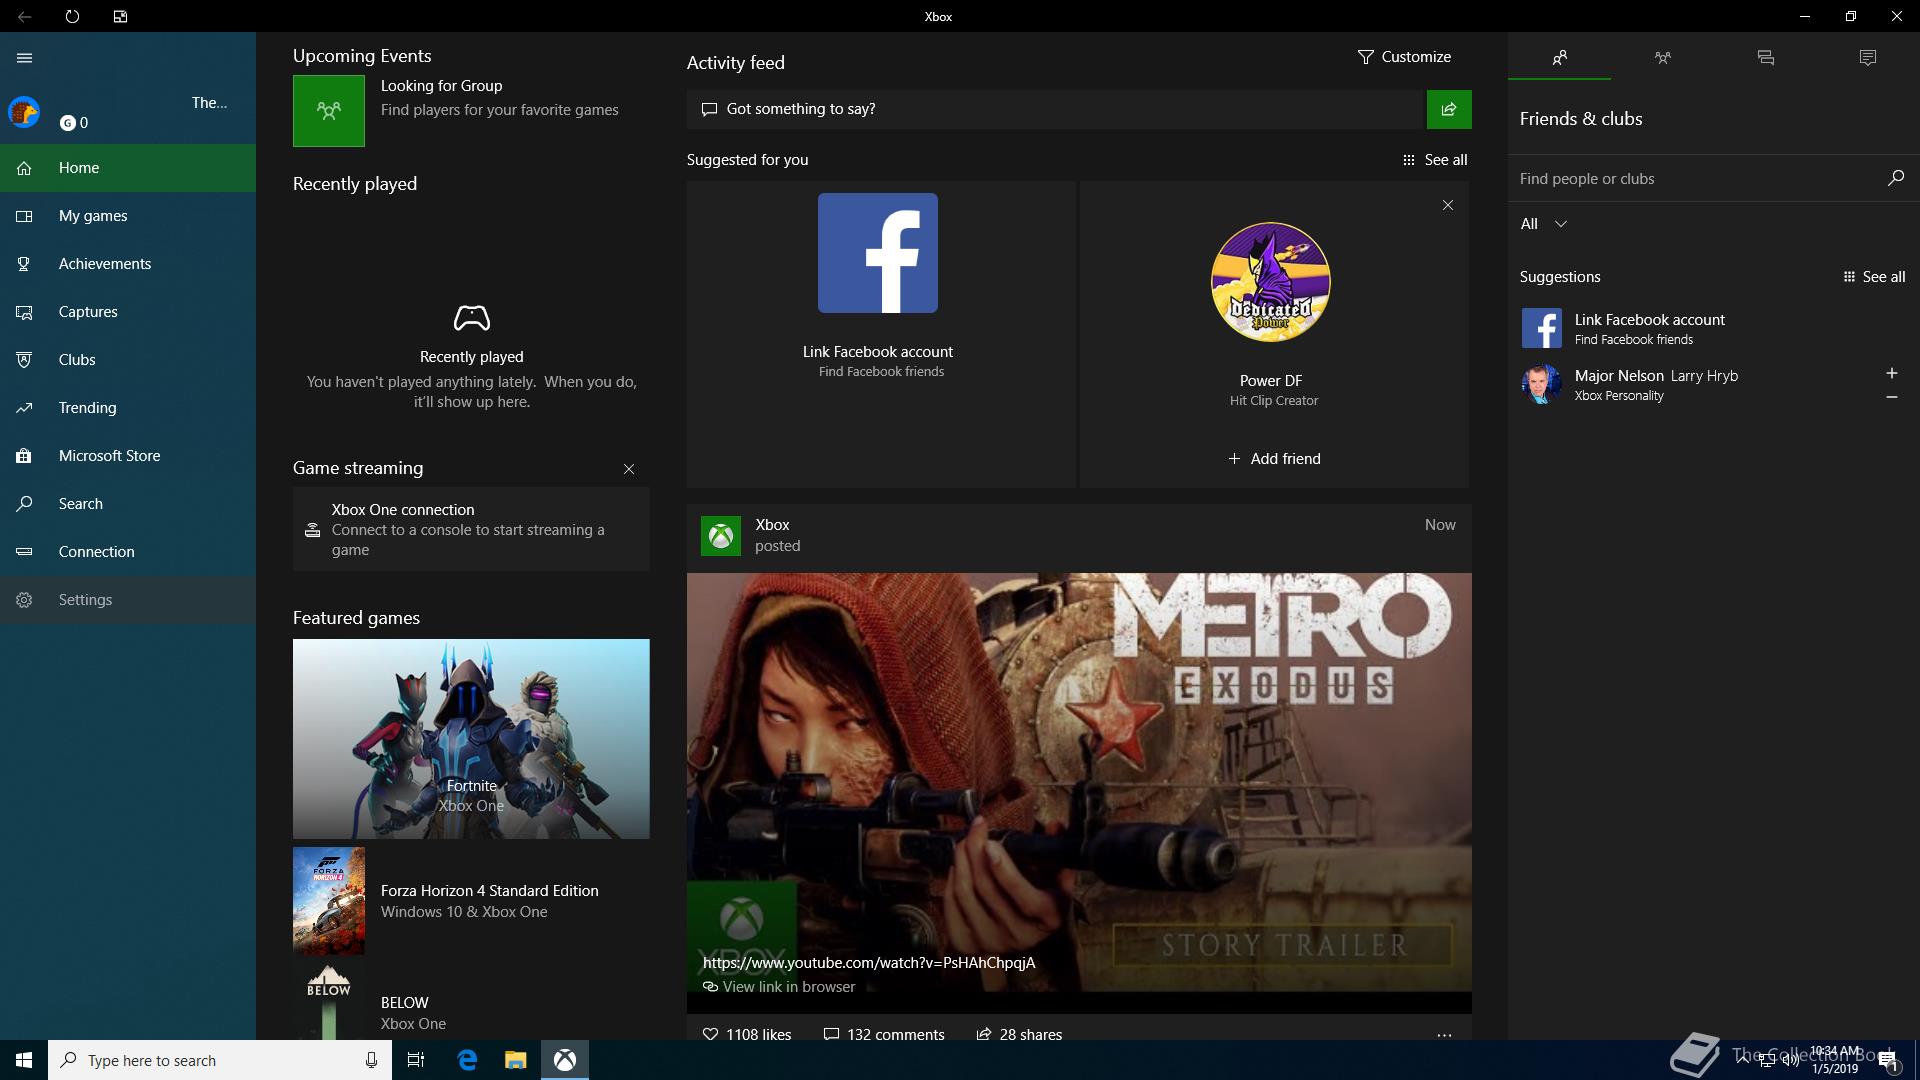Click the refresh icon in title bar
Screen dimensions: 1920x1080
[72, 16]
